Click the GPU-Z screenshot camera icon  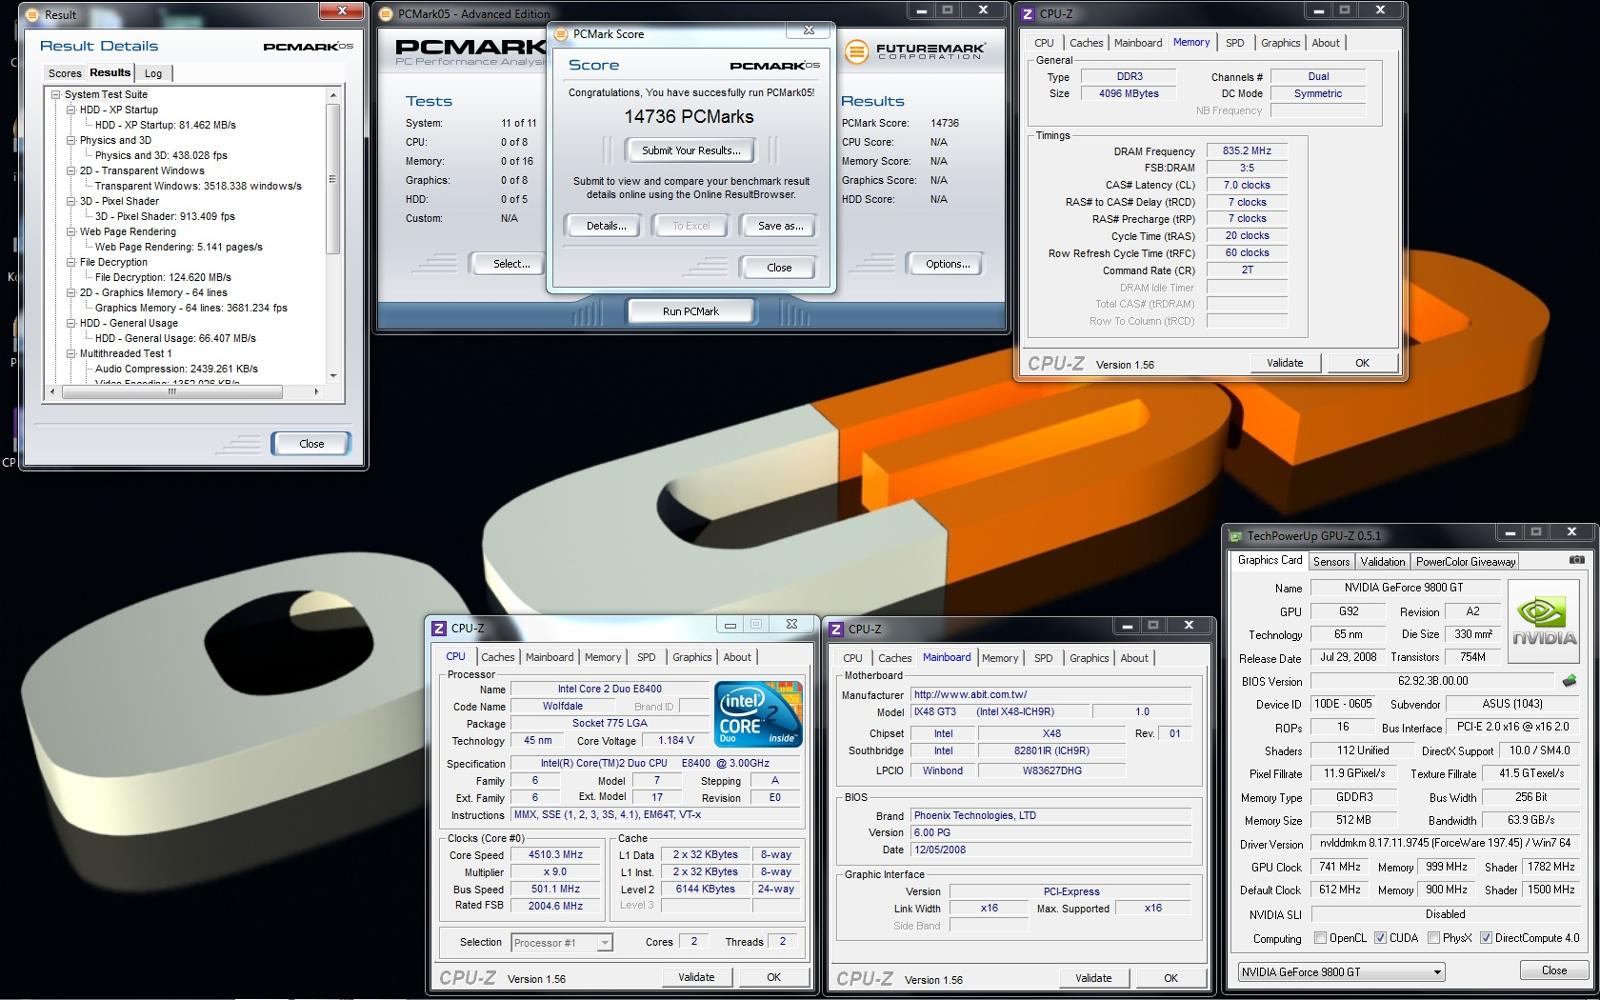(x=1577, y=560)
